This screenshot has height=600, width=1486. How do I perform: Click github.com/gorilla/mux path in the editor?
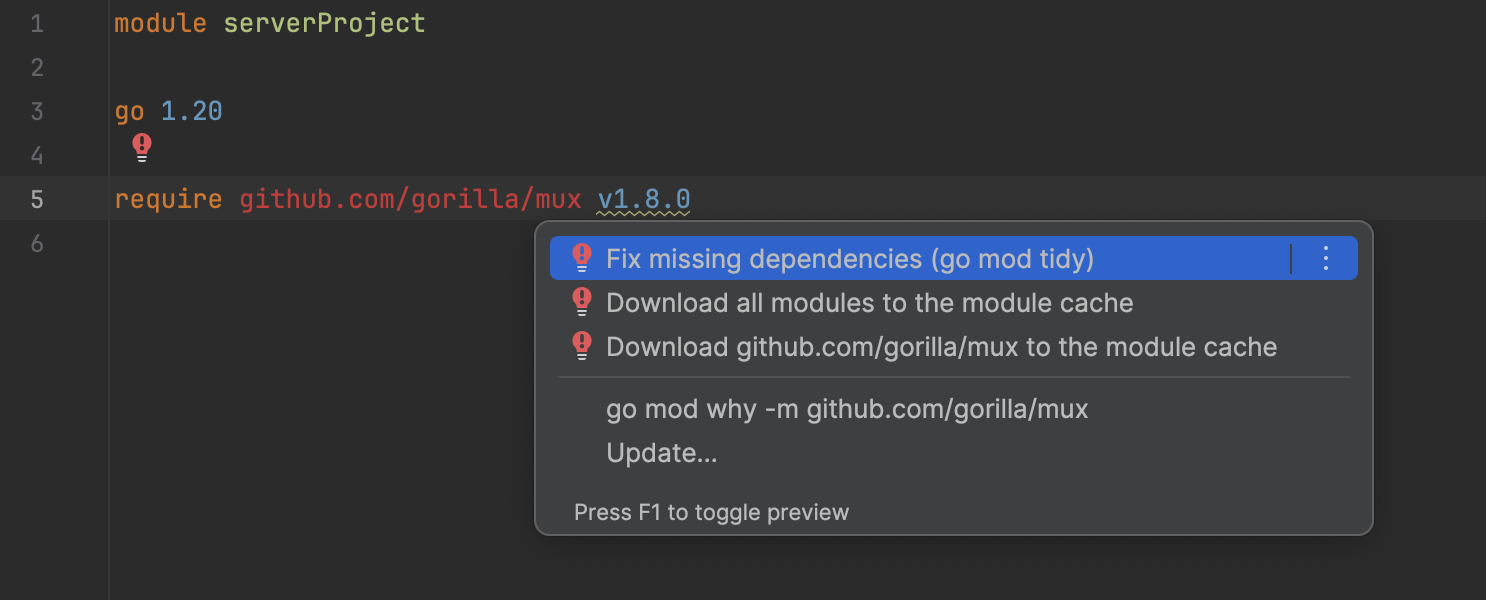point(410,199)
